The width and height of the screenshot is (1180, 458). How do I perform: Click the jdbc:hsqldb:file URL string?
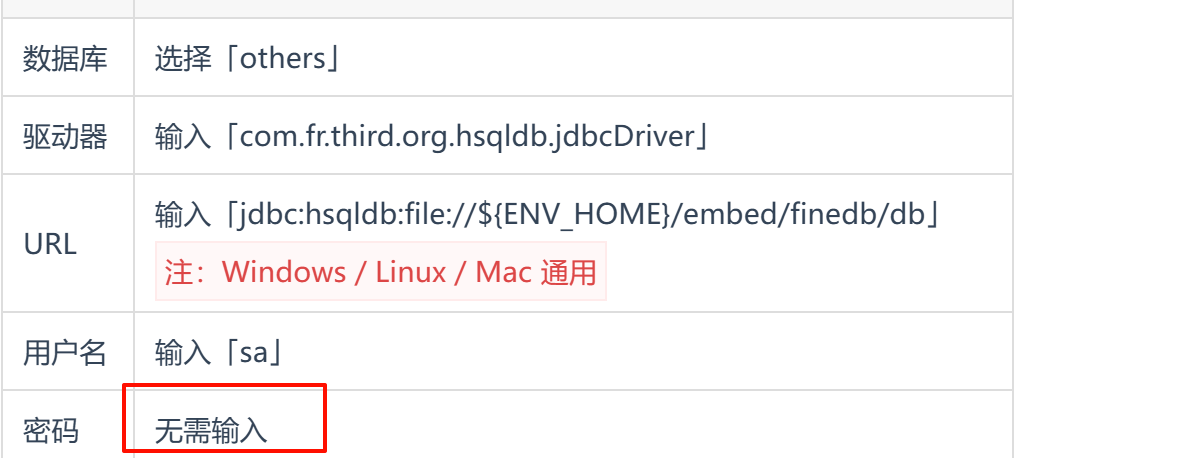pos(582,215)
